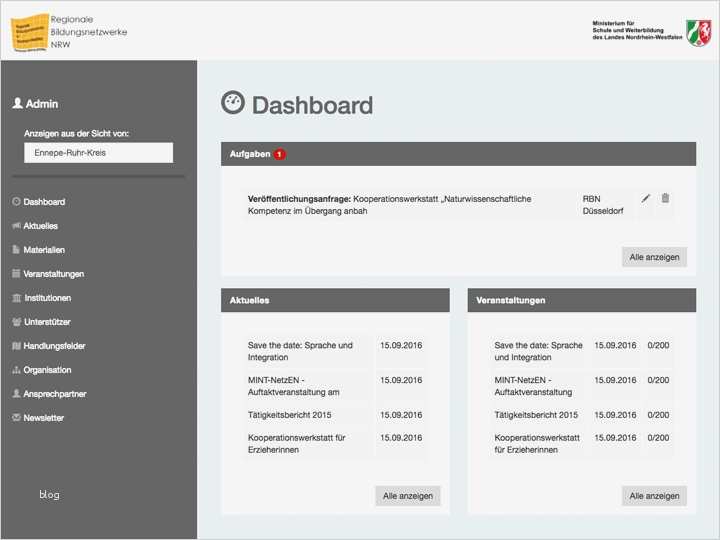The image size is (720, 540).
Task: Open the blog link in sidebar
Action: coord(49,495)
